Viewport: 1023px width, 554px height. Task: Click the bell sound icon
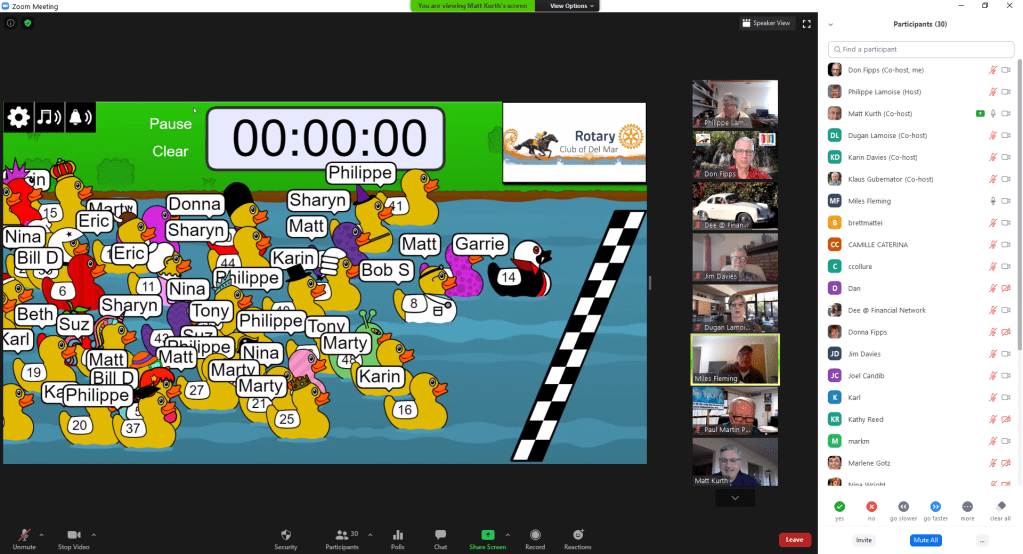tap(80, 118)
